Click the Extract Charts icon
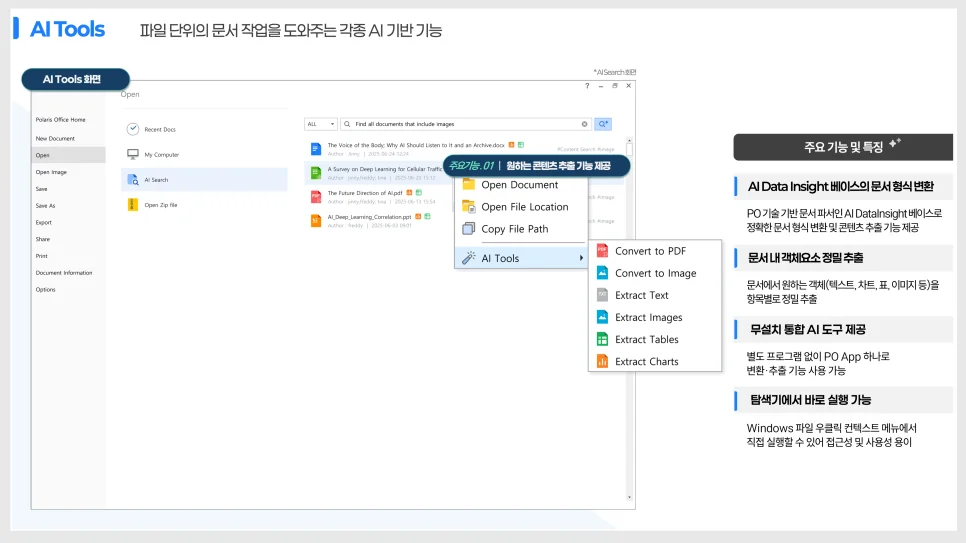Viewport: 966px width, 543px height. coord(603,362)
